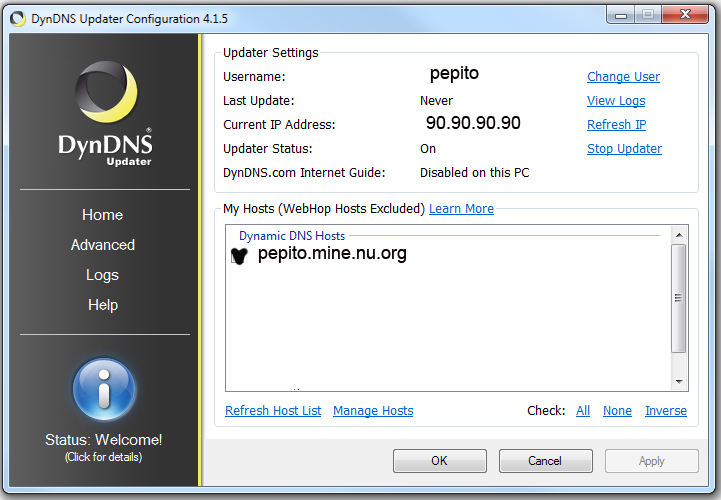Click the Disabled on this PC value

(x=475, y=172)
